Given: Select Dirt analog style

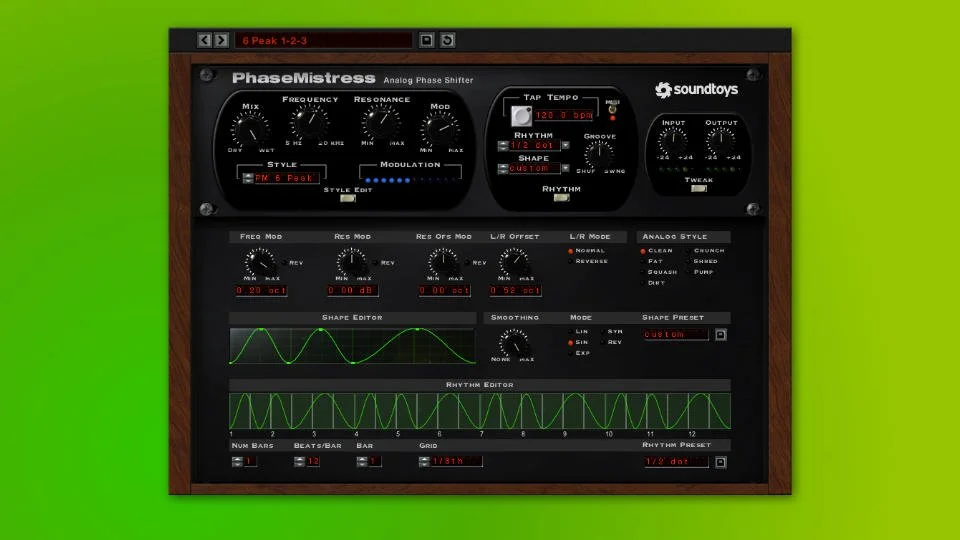Looking at the screenshot, I should 643,283.
